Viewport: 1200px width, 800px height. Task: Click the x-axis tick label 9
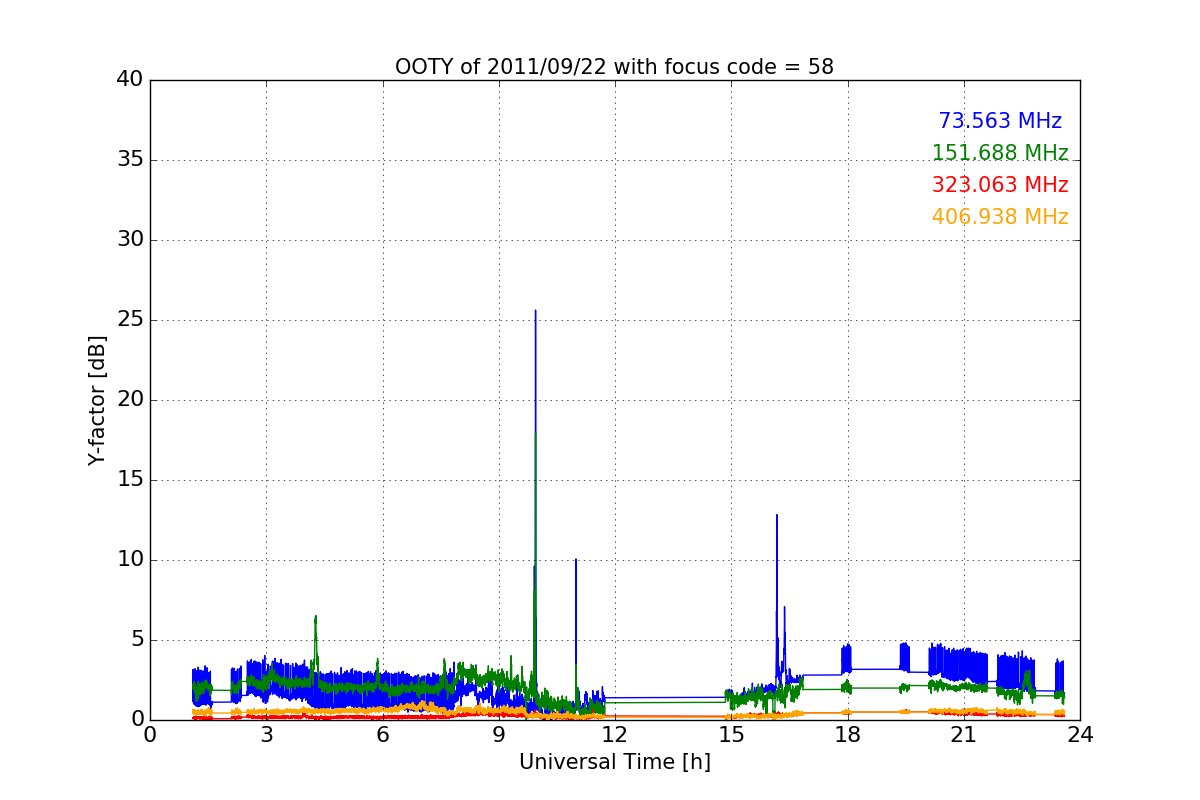pyautogui.click(x=499, y=735)
